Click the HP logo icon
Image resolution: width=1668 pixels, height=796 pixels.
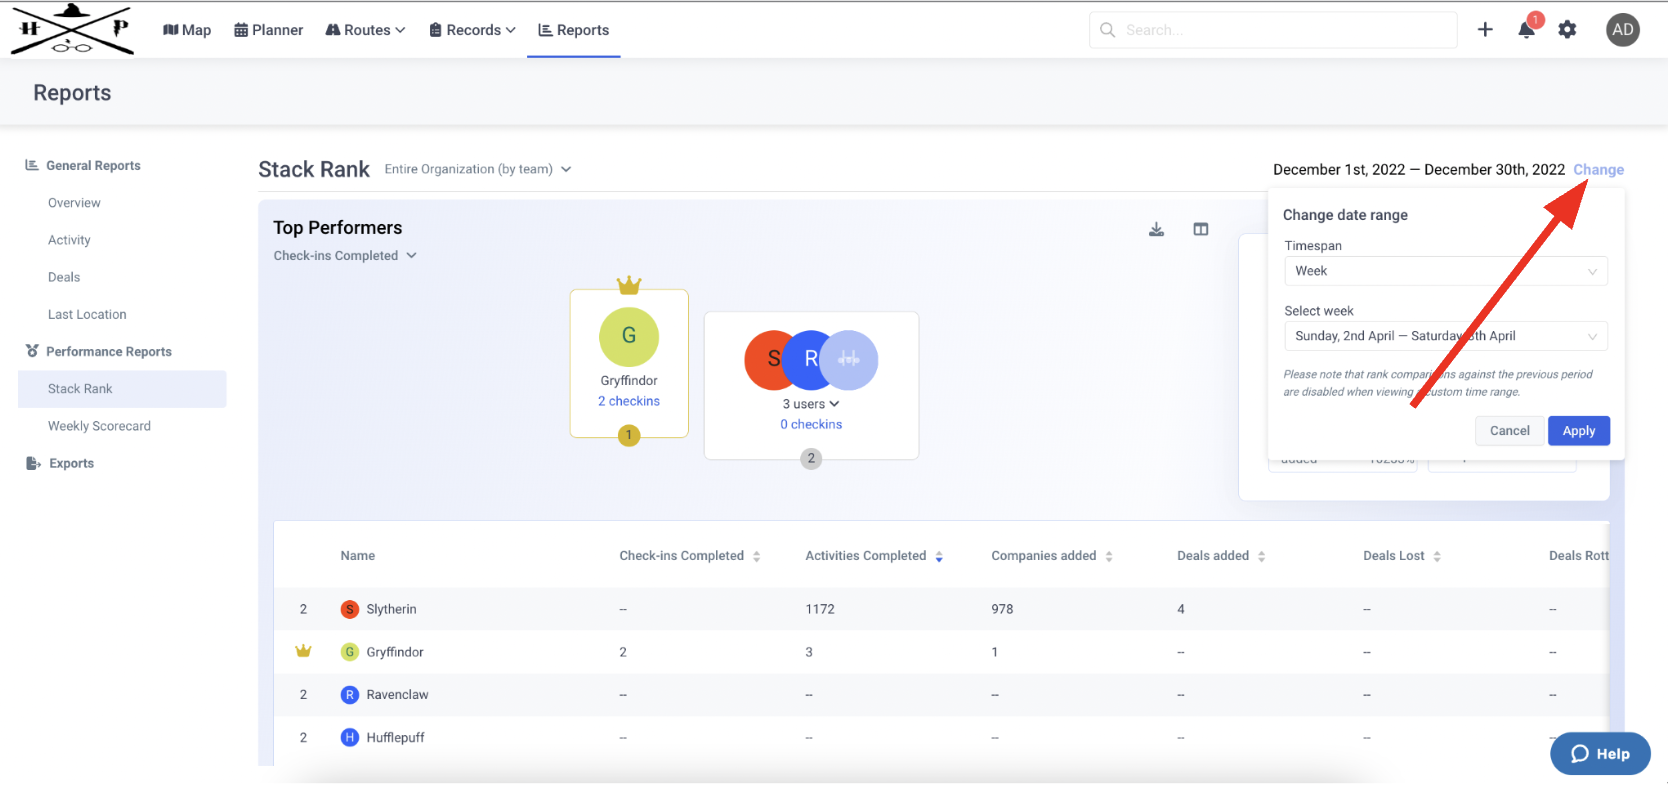(72, 28)
